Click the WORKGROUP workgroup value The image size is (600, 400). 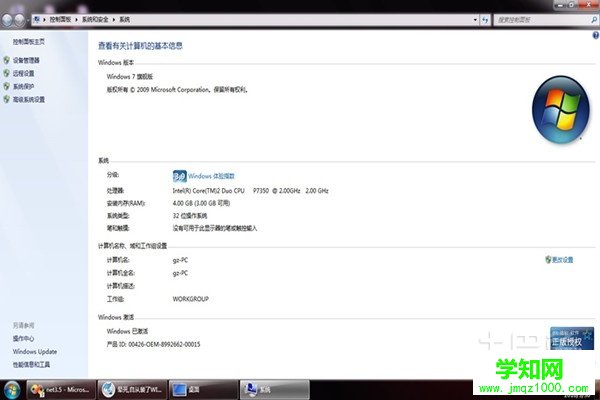[x=191, y=299]
